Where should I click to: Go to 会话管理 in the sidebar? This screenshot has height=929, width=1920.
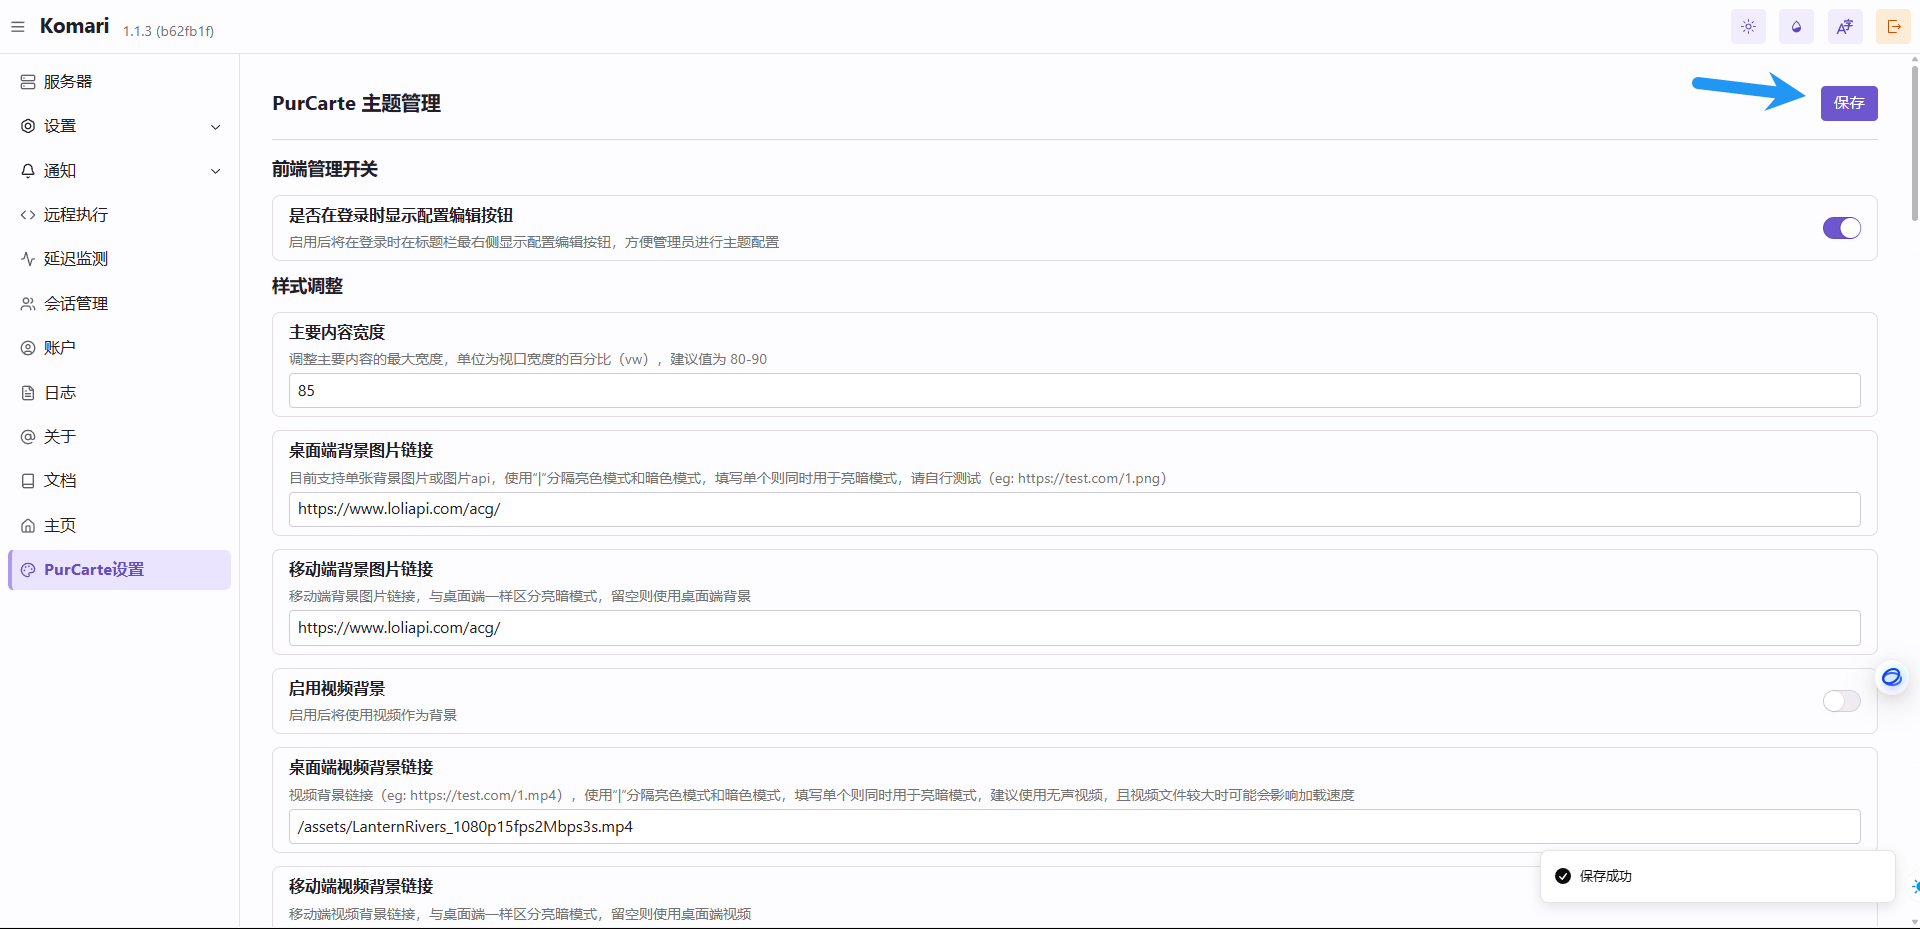[x=76, y=304]
